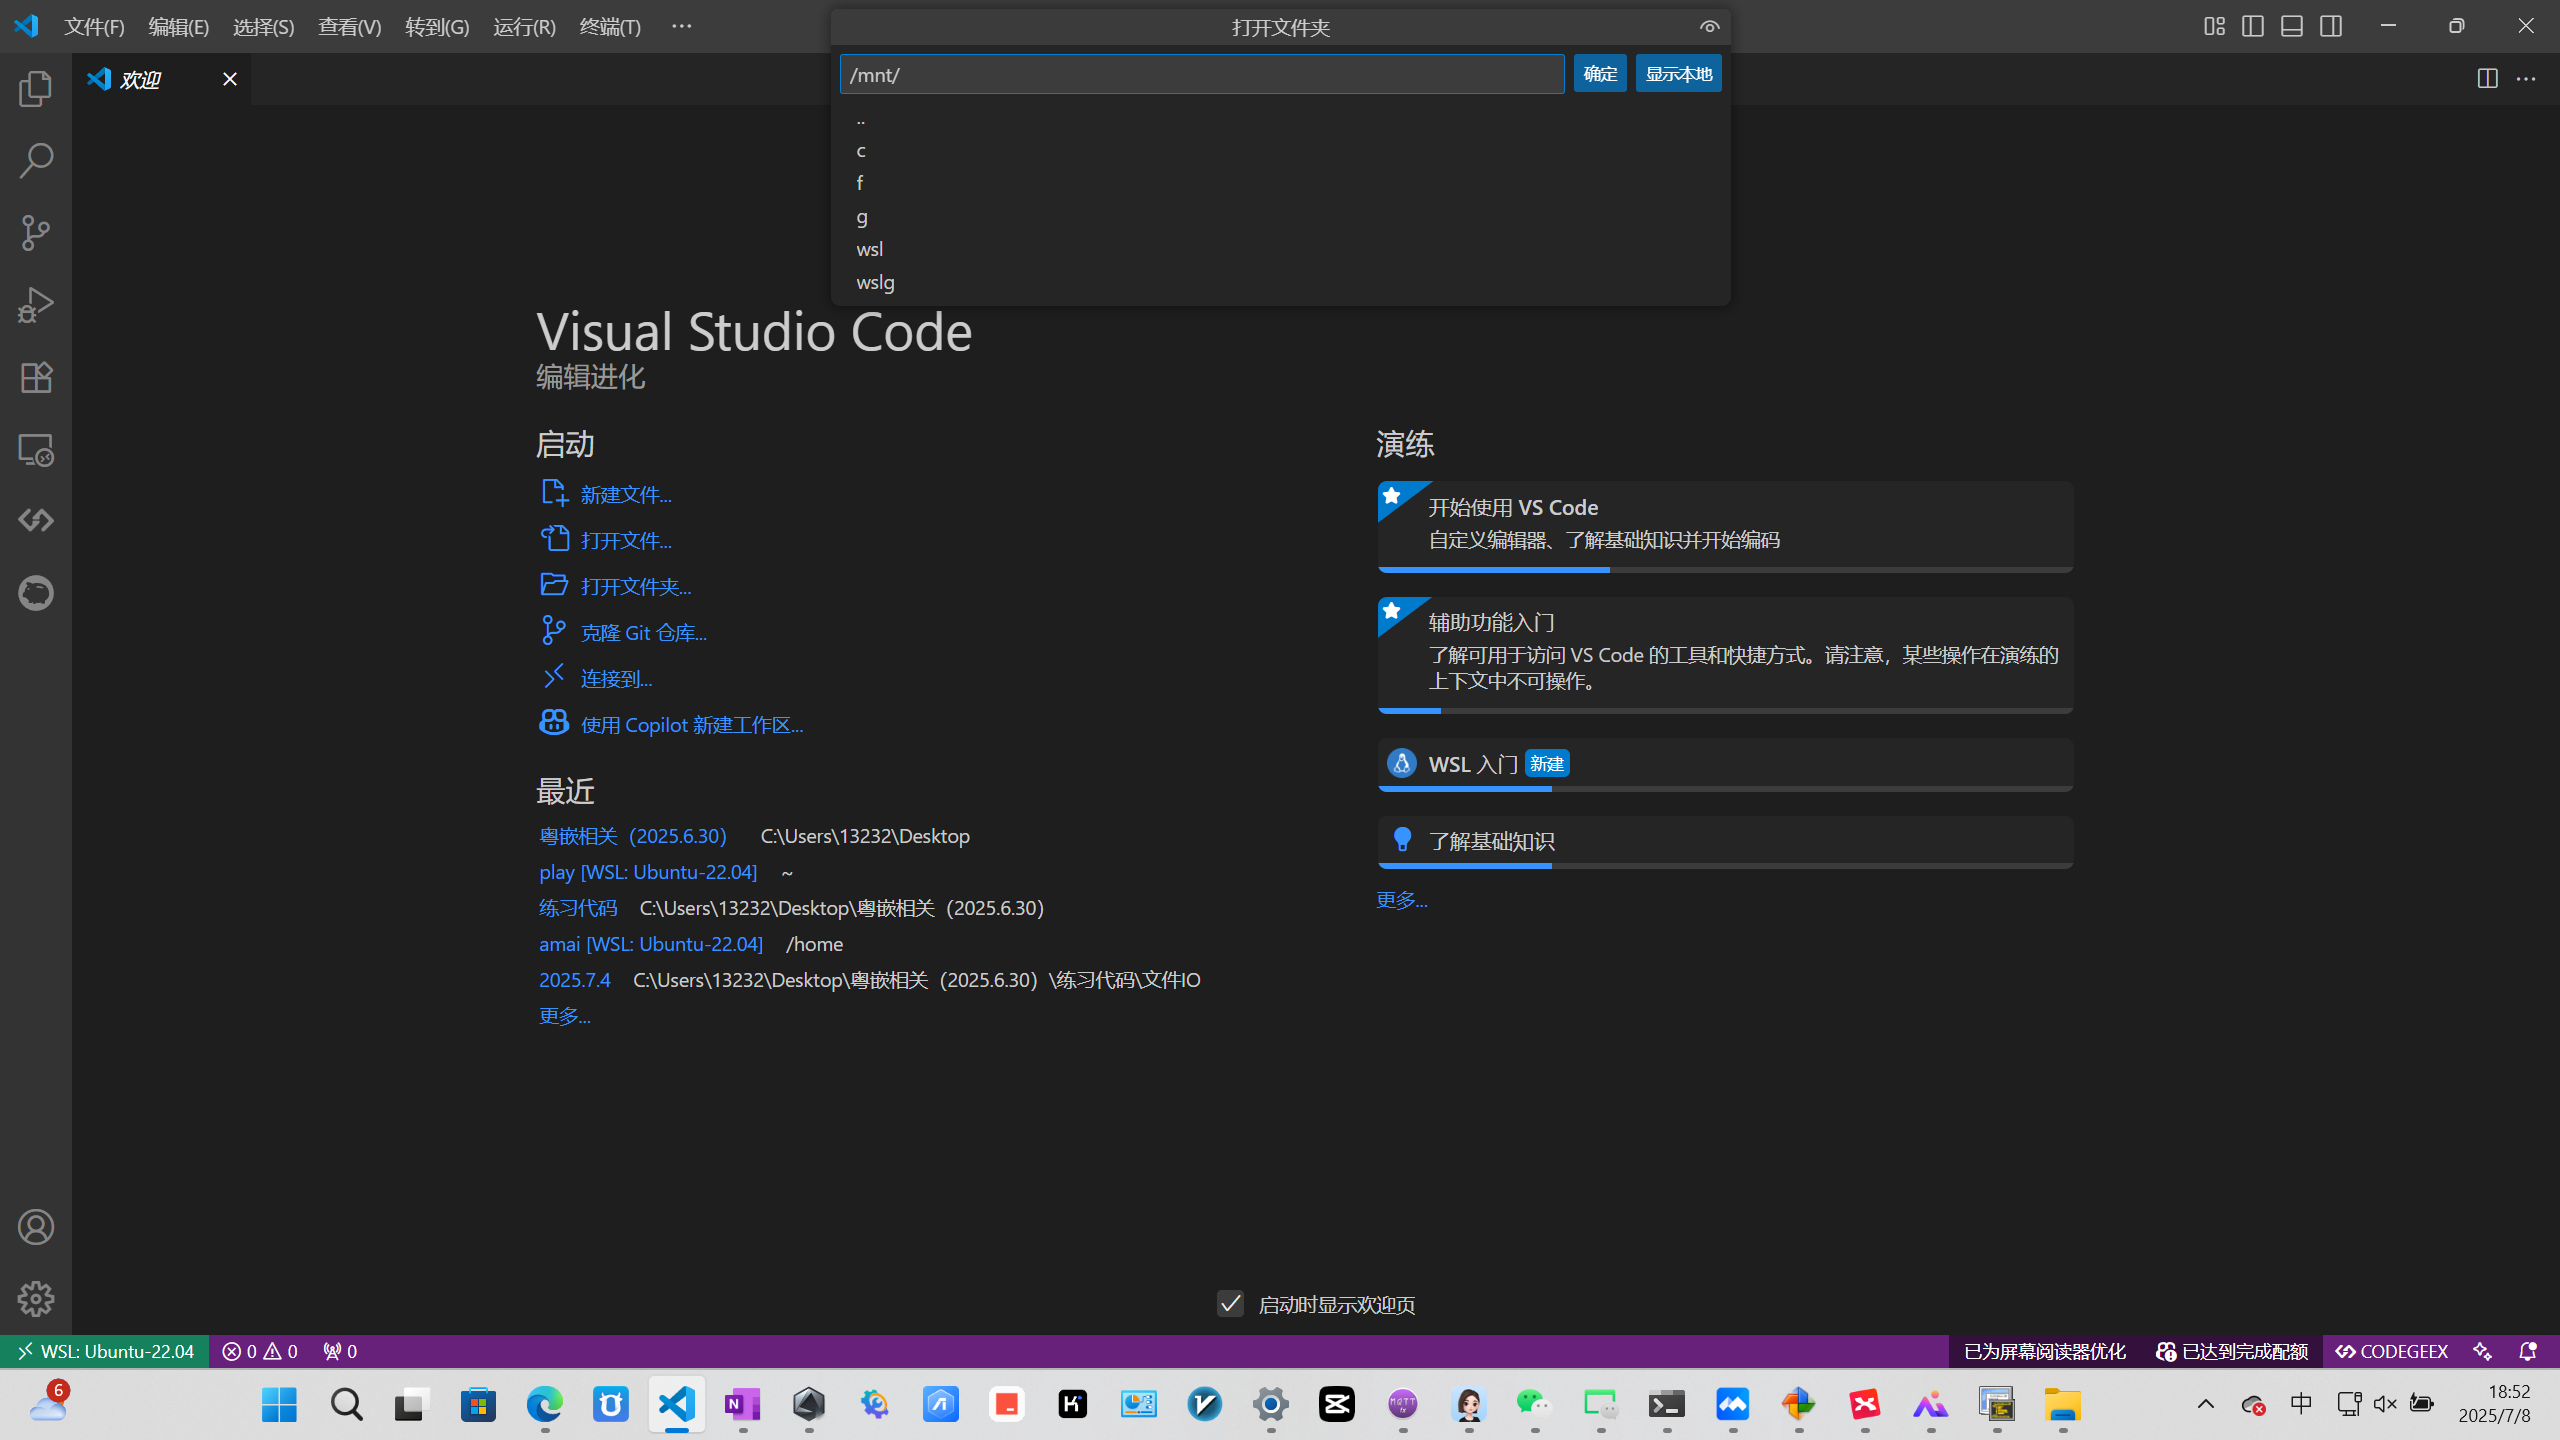The width and height of the screenshot is (2560, 1440).
Task: Open the Extensions view
Action: point(35,377)
